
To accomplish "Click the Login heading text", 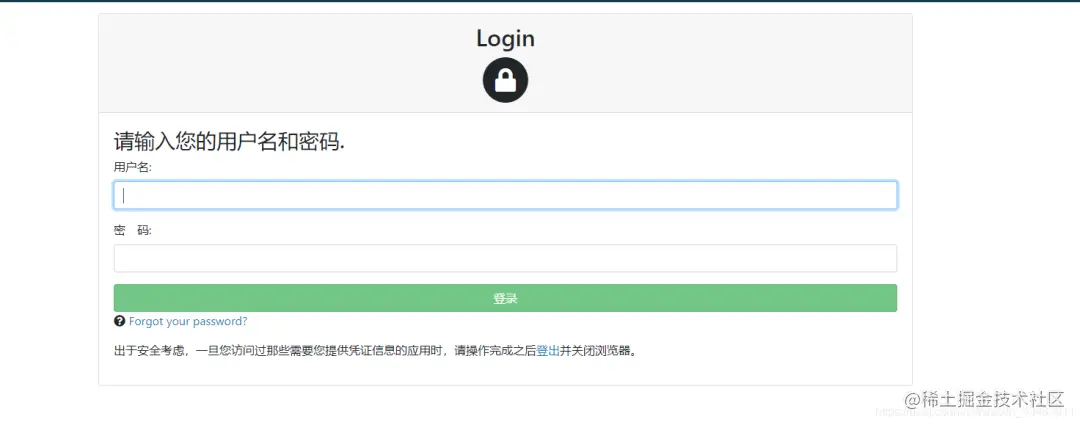I will coord(505,39).
